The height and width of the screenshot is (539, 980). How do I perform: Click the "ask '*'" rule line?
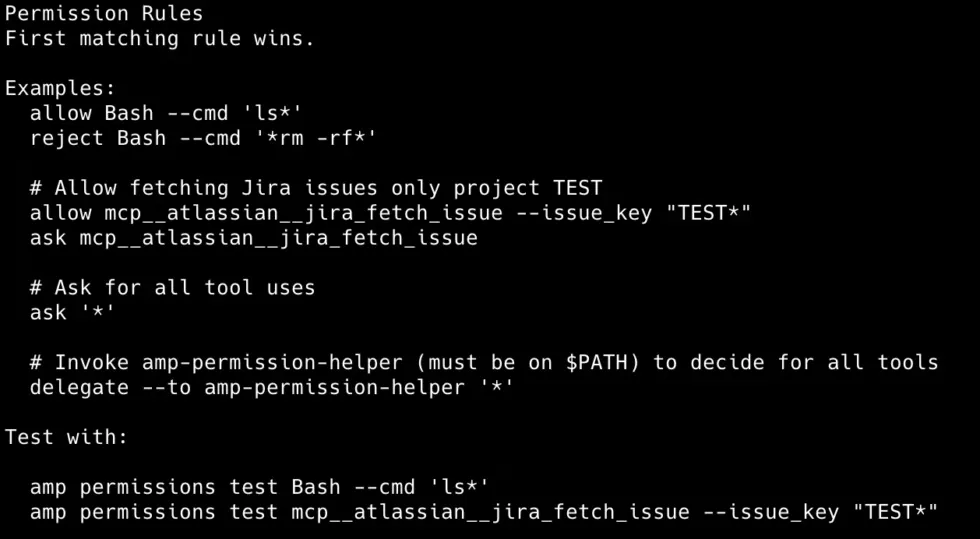73,313
